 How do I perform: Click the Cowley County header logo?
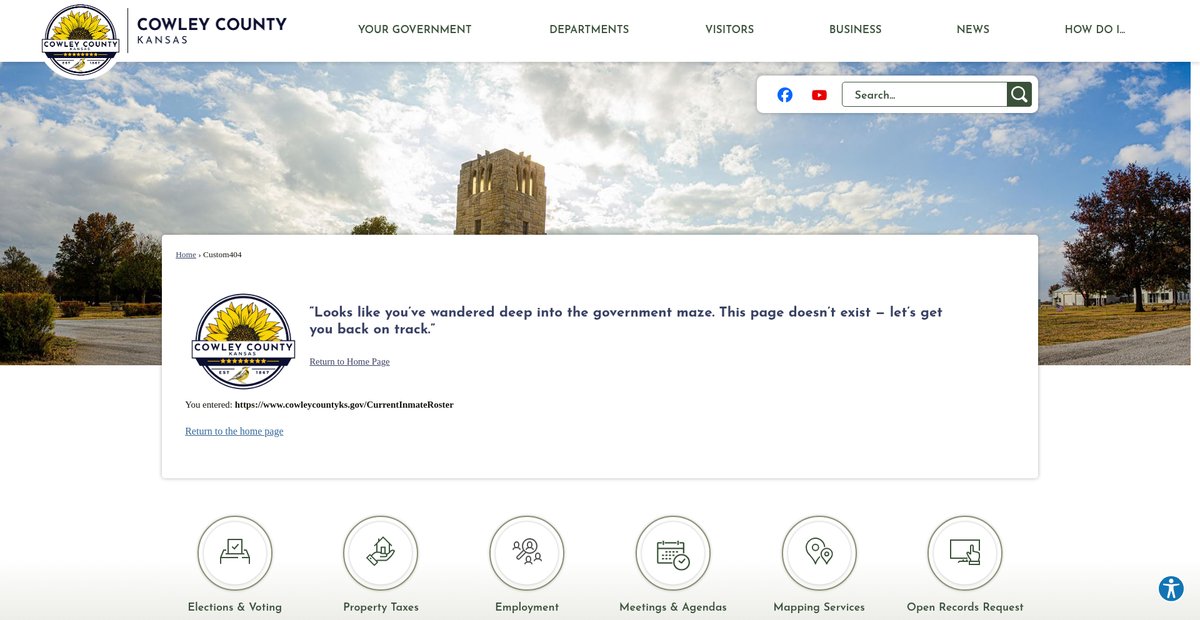coord(82,39)
